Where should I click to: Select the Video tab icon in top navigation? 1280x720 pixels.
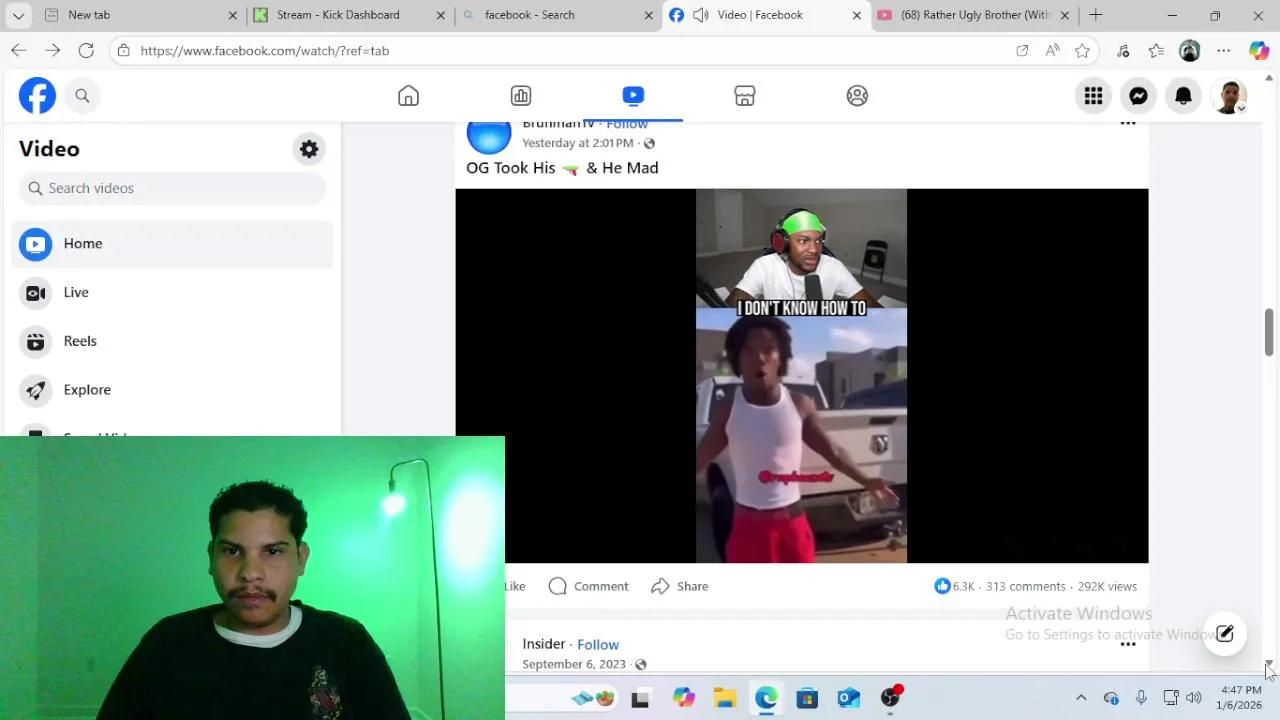pyautogui.click(x=633, y=96)
